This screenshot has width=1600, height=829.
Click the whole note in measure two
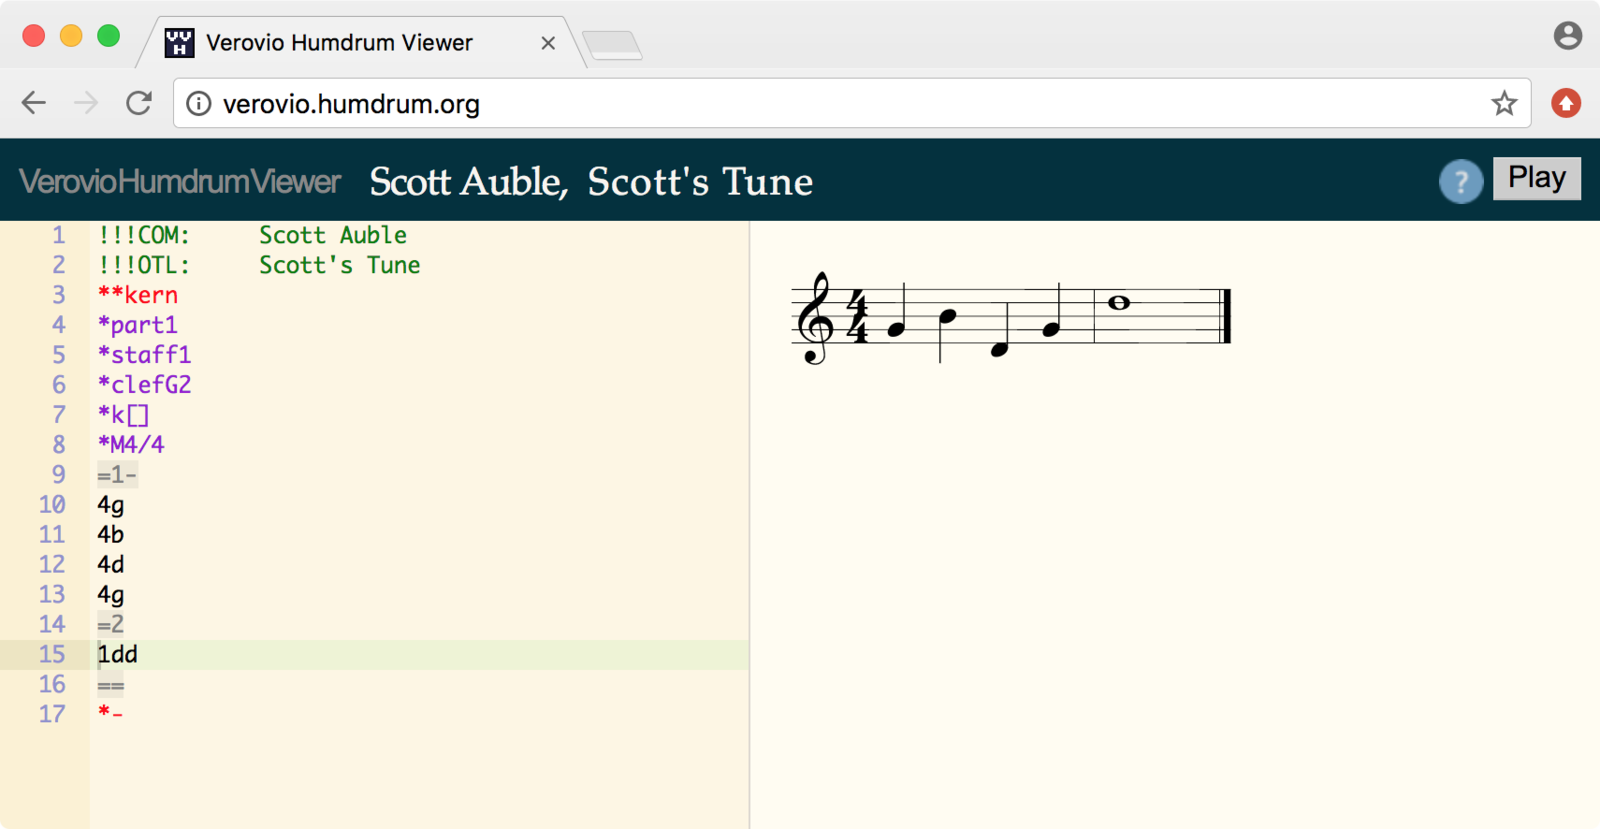click(x=1119, y=303)
